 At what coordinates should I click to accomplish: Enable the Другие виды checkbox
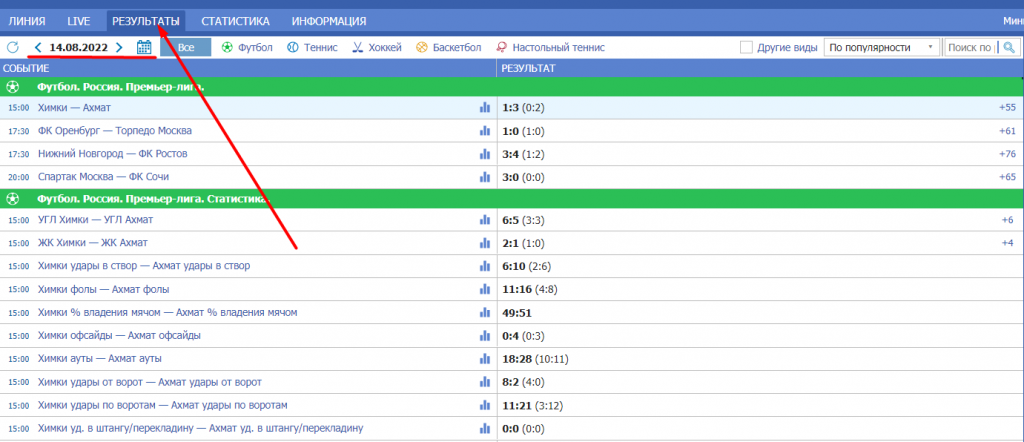pyautogui.click(x=746, y=47)
